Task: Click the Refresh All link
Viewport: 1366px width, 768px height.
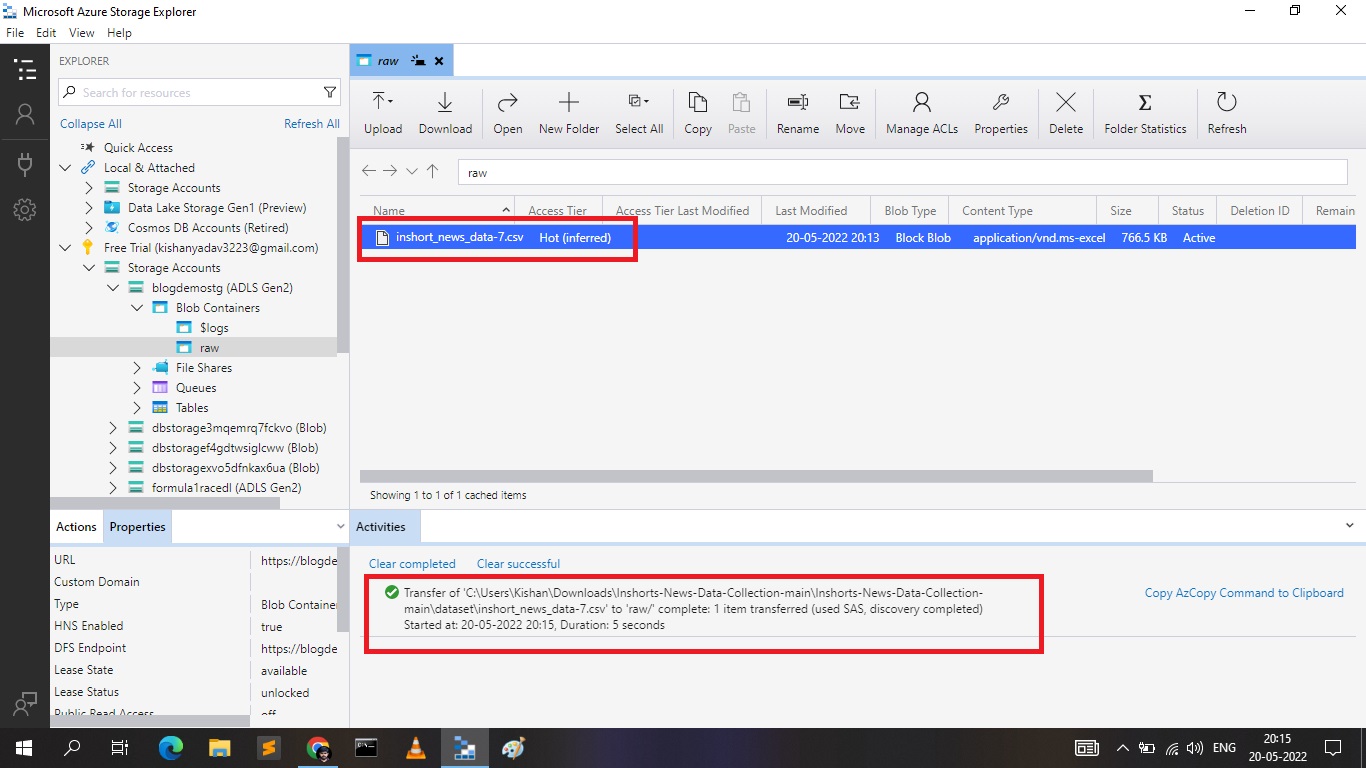Action: (312, 124)
